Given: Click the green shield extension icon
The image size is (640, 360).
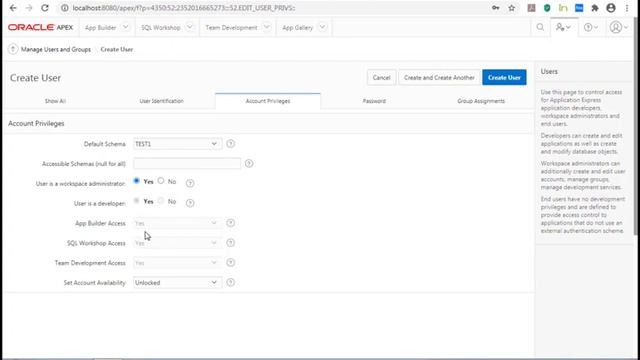Looking at the screenshot, I should (x=547, y=8).
